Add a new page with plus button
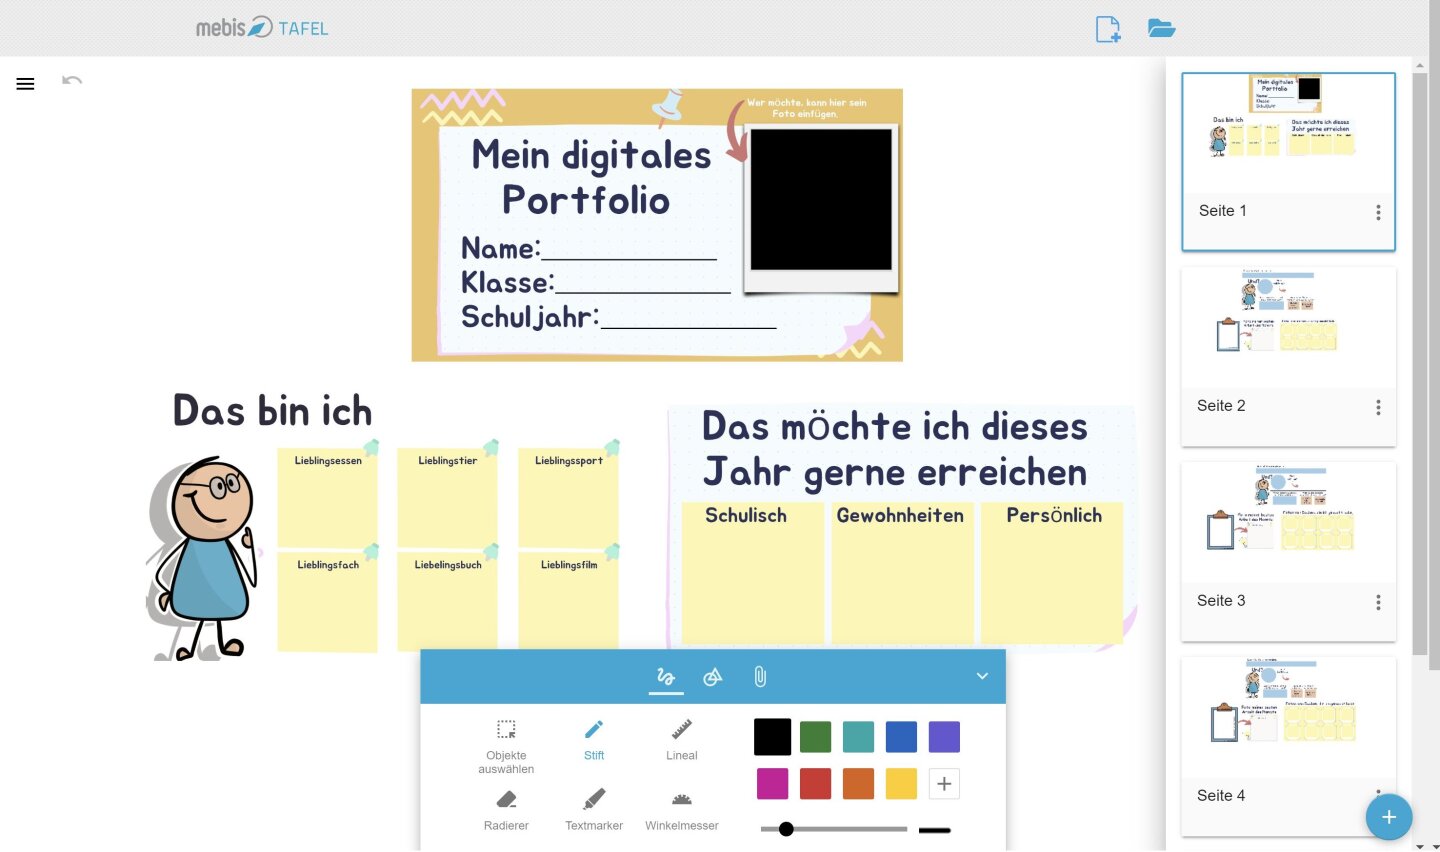 tap(1389, 817)
